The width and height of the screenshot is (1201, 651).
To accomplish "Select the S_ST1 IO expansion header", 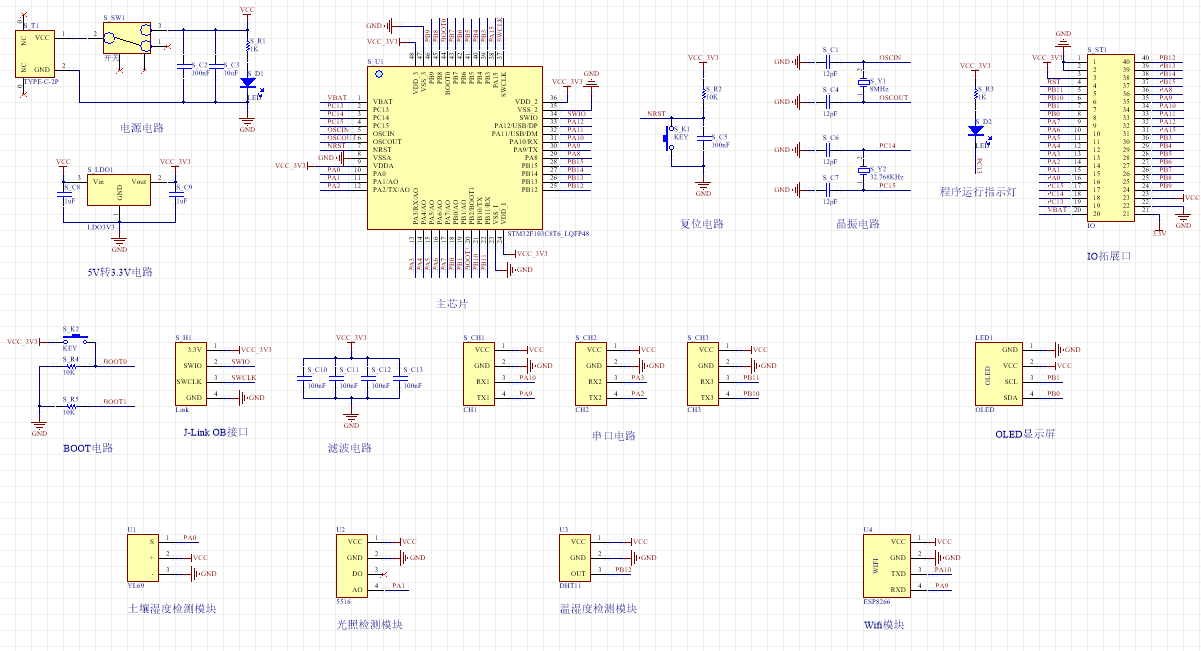I will (x=1111, y=137).
